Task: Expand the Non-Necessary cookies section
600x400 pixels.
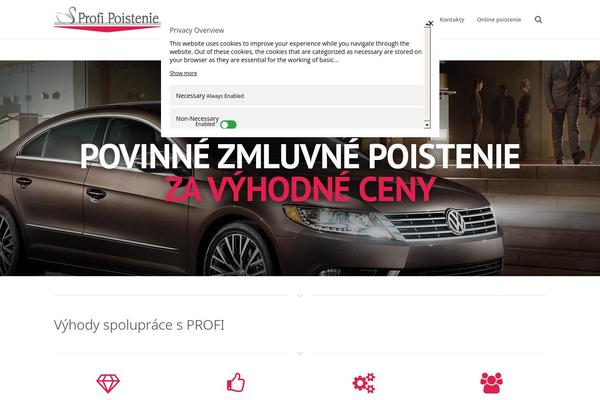Action: (x=297, y=118)
